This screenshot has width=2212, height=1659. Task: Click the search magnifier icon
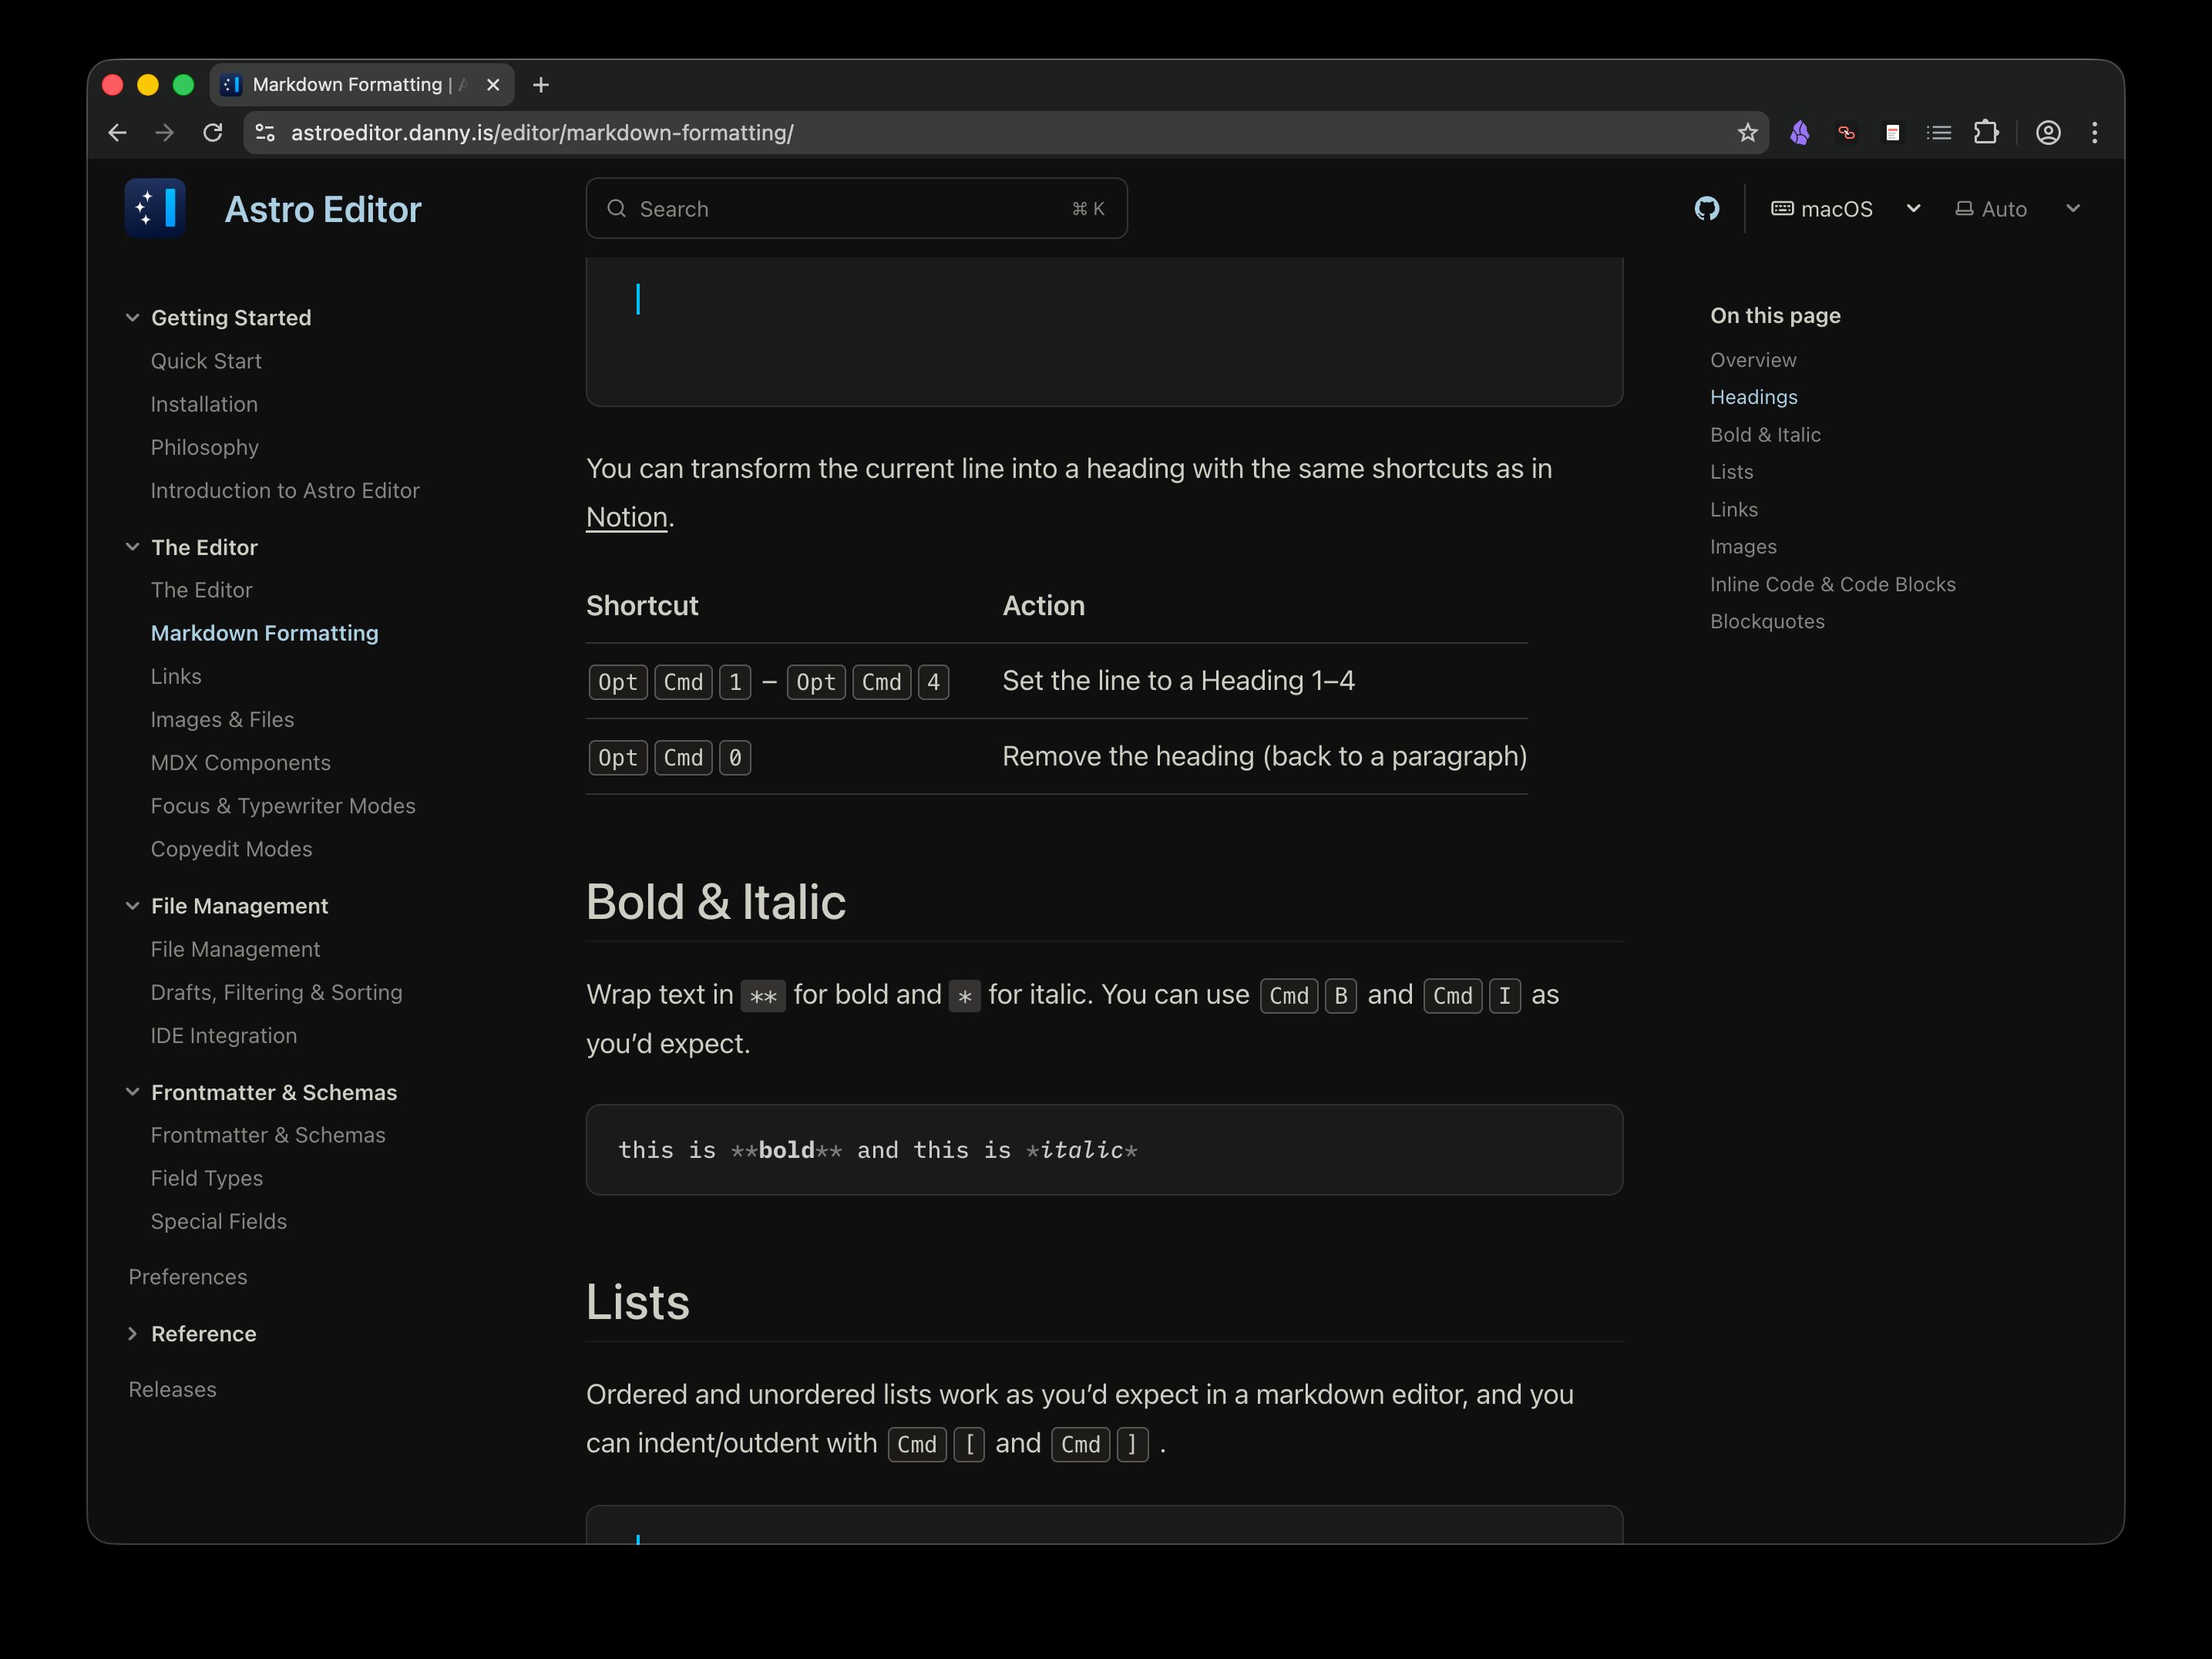617,208
